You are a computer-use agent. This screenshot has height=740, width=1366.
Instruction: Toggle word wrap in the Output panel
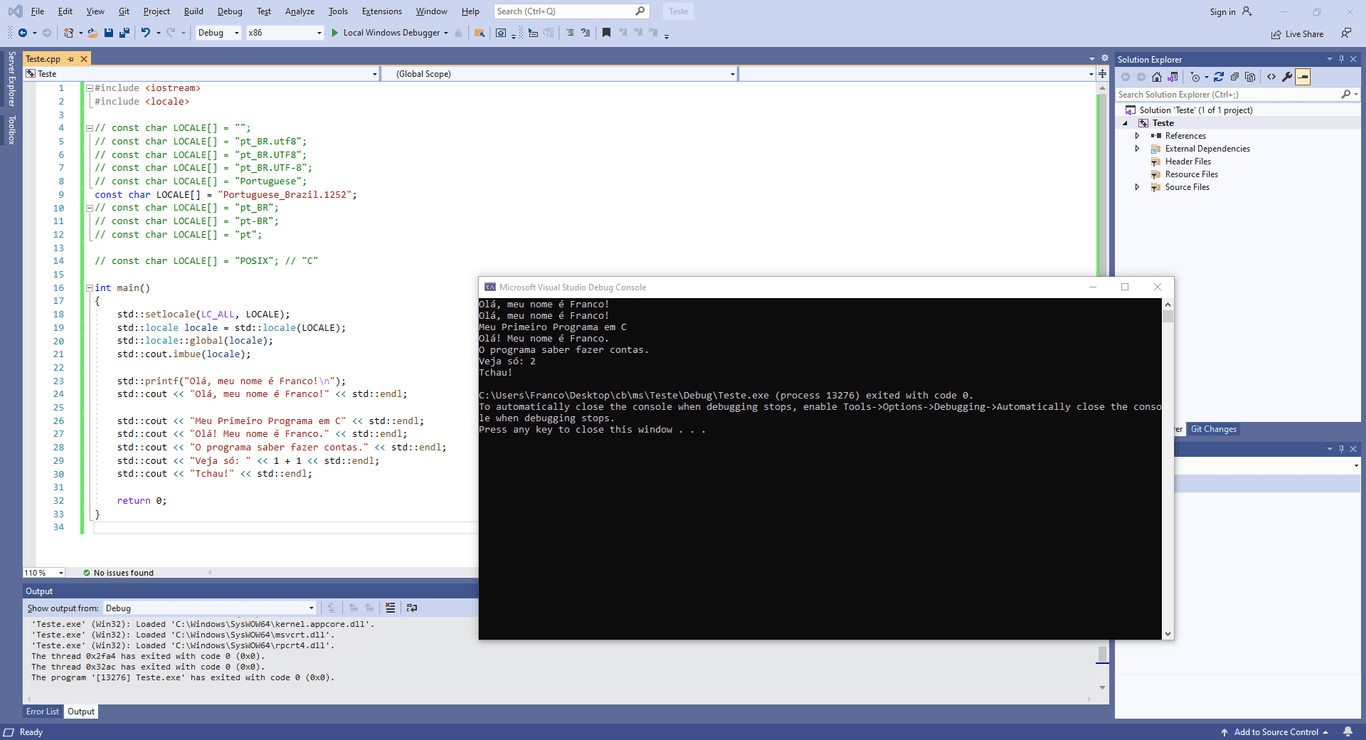tap(411, 607)
